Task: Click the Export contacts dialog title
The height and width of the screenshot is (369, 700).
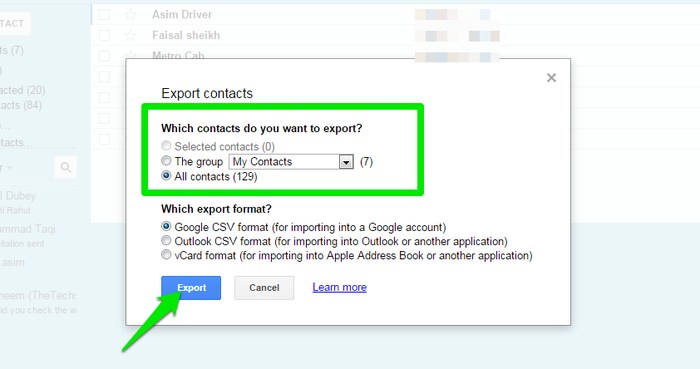Action: point(207,93)
